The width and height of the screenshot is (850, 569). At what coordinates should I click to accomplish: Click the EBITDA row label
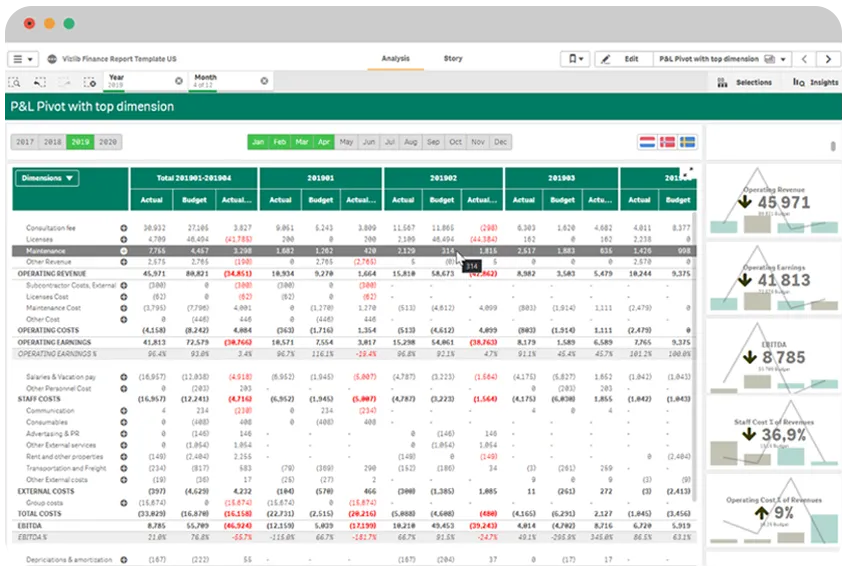[x=30, y=527]
